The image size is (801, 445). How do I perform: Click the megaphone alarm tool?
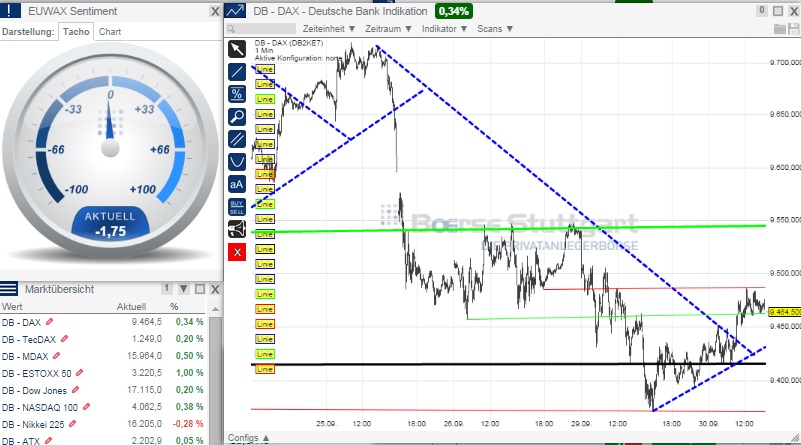point(237,229)
